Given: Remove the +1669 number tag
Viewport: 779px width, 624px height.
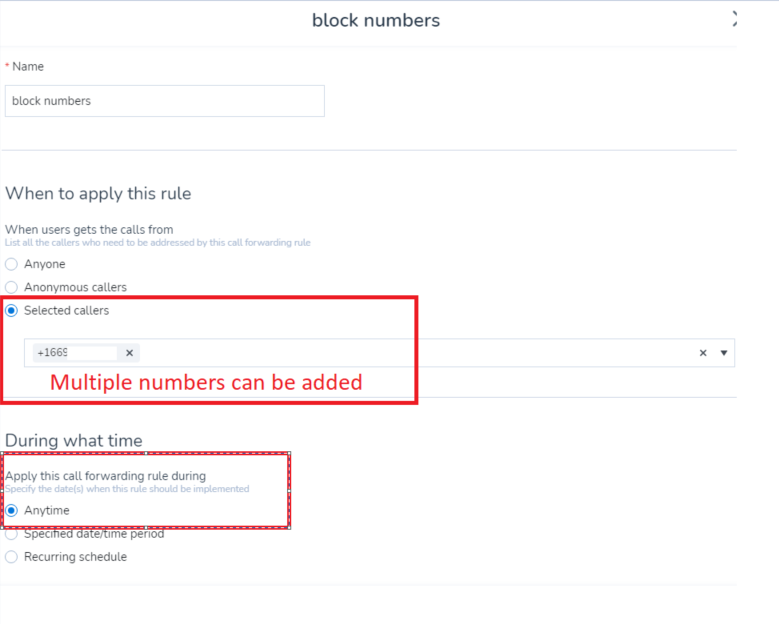Looking at the screenshot, I should (130, 353).
